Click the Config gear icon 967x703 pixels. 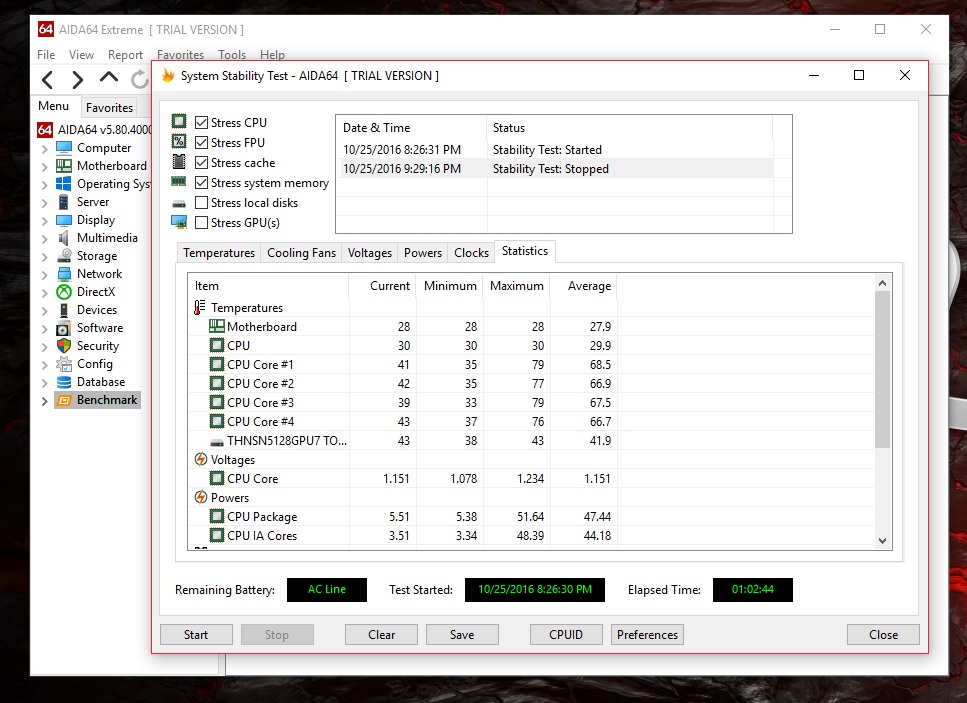[x=64, y=364]
